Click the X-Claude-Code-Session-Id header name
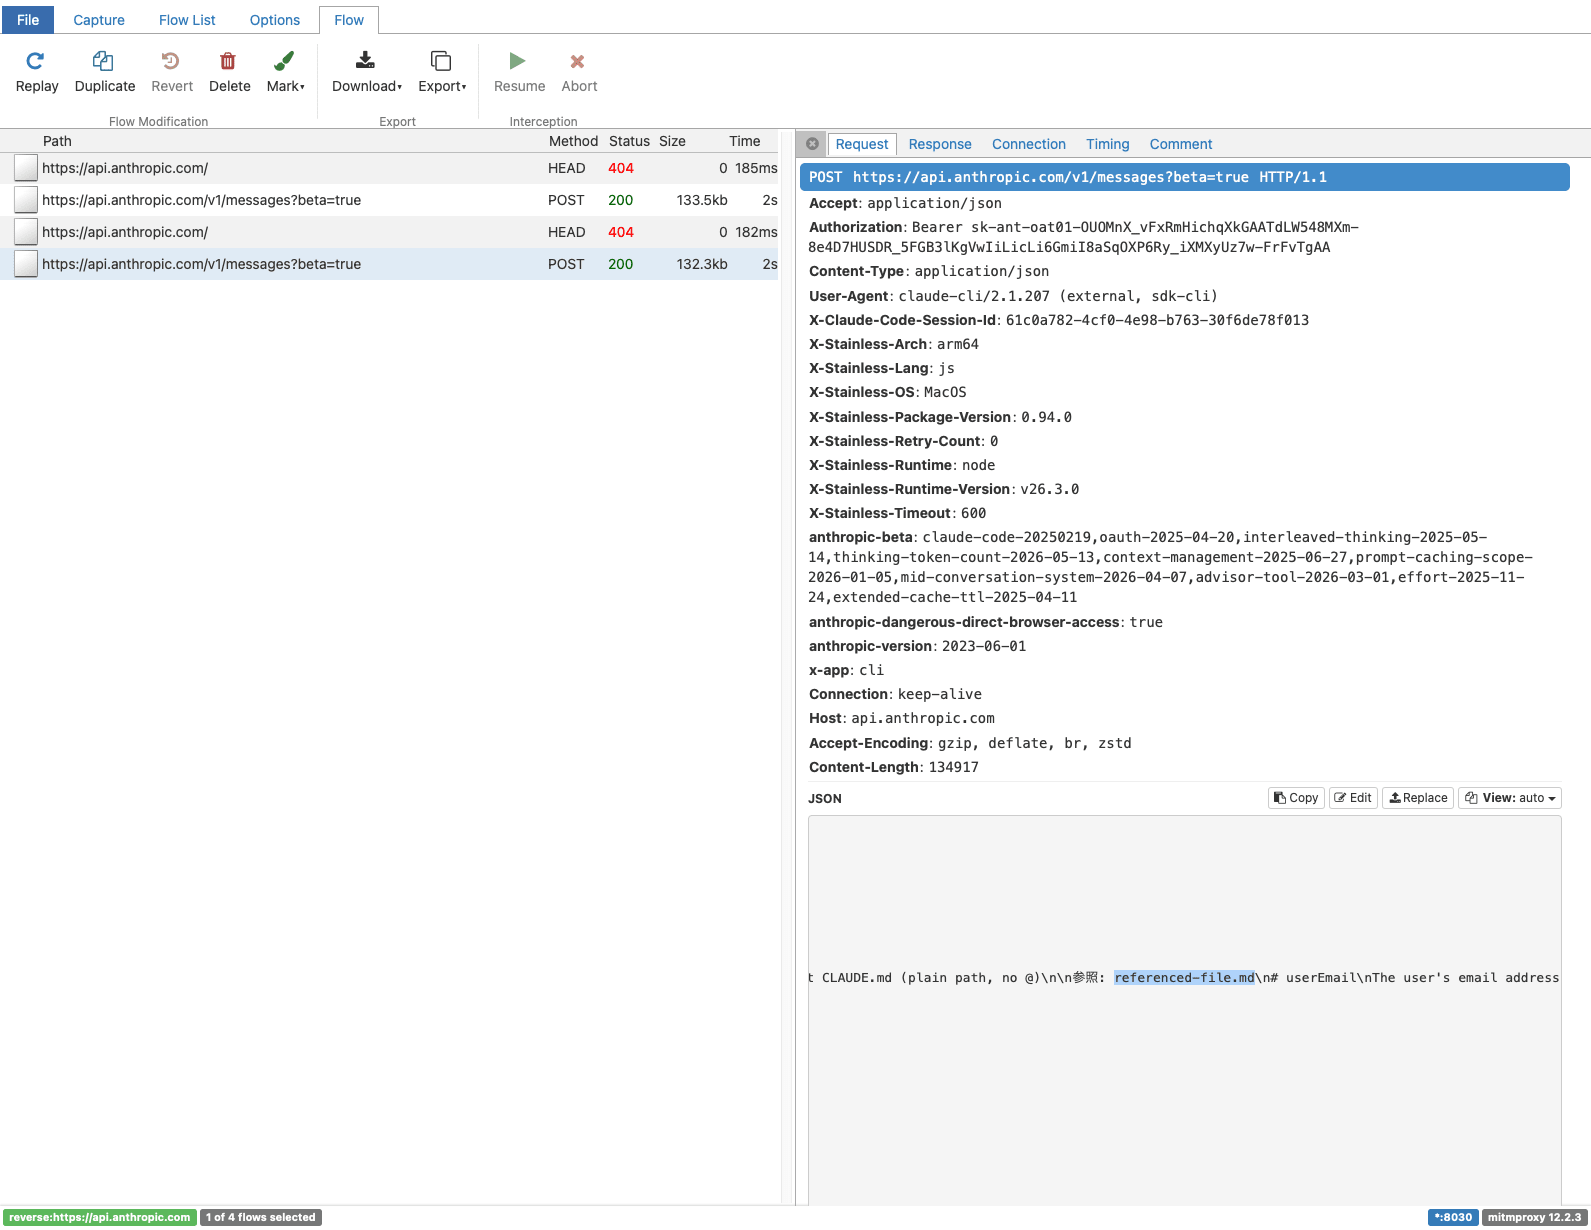This screenshot has width=1591, height=1230. click(x=903, y=320)
